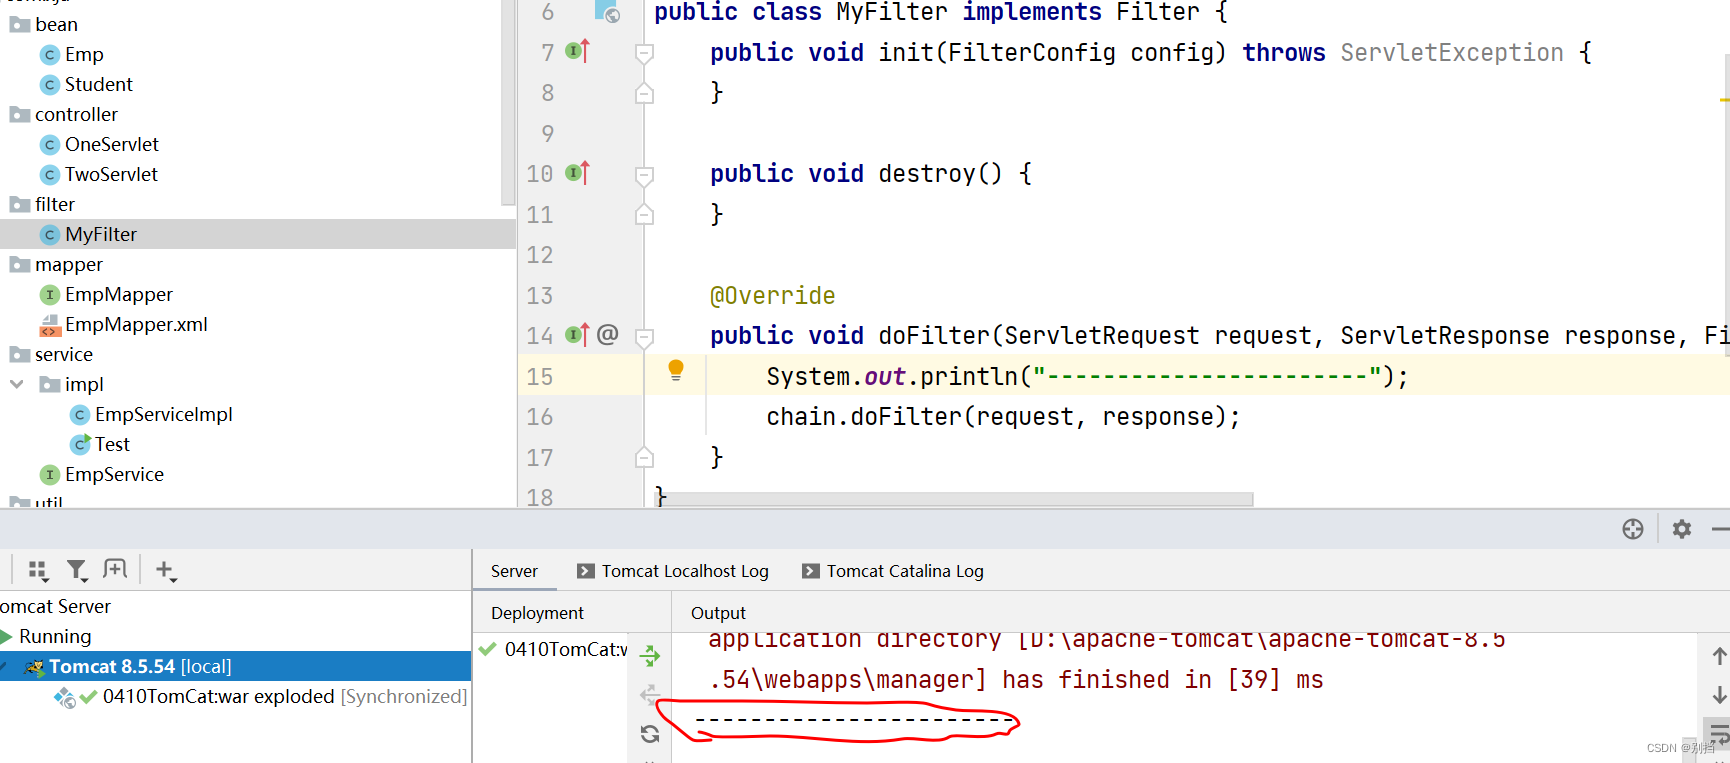
Task: Click the @ annotation gutter icon line 14
Action: [608, 334]
